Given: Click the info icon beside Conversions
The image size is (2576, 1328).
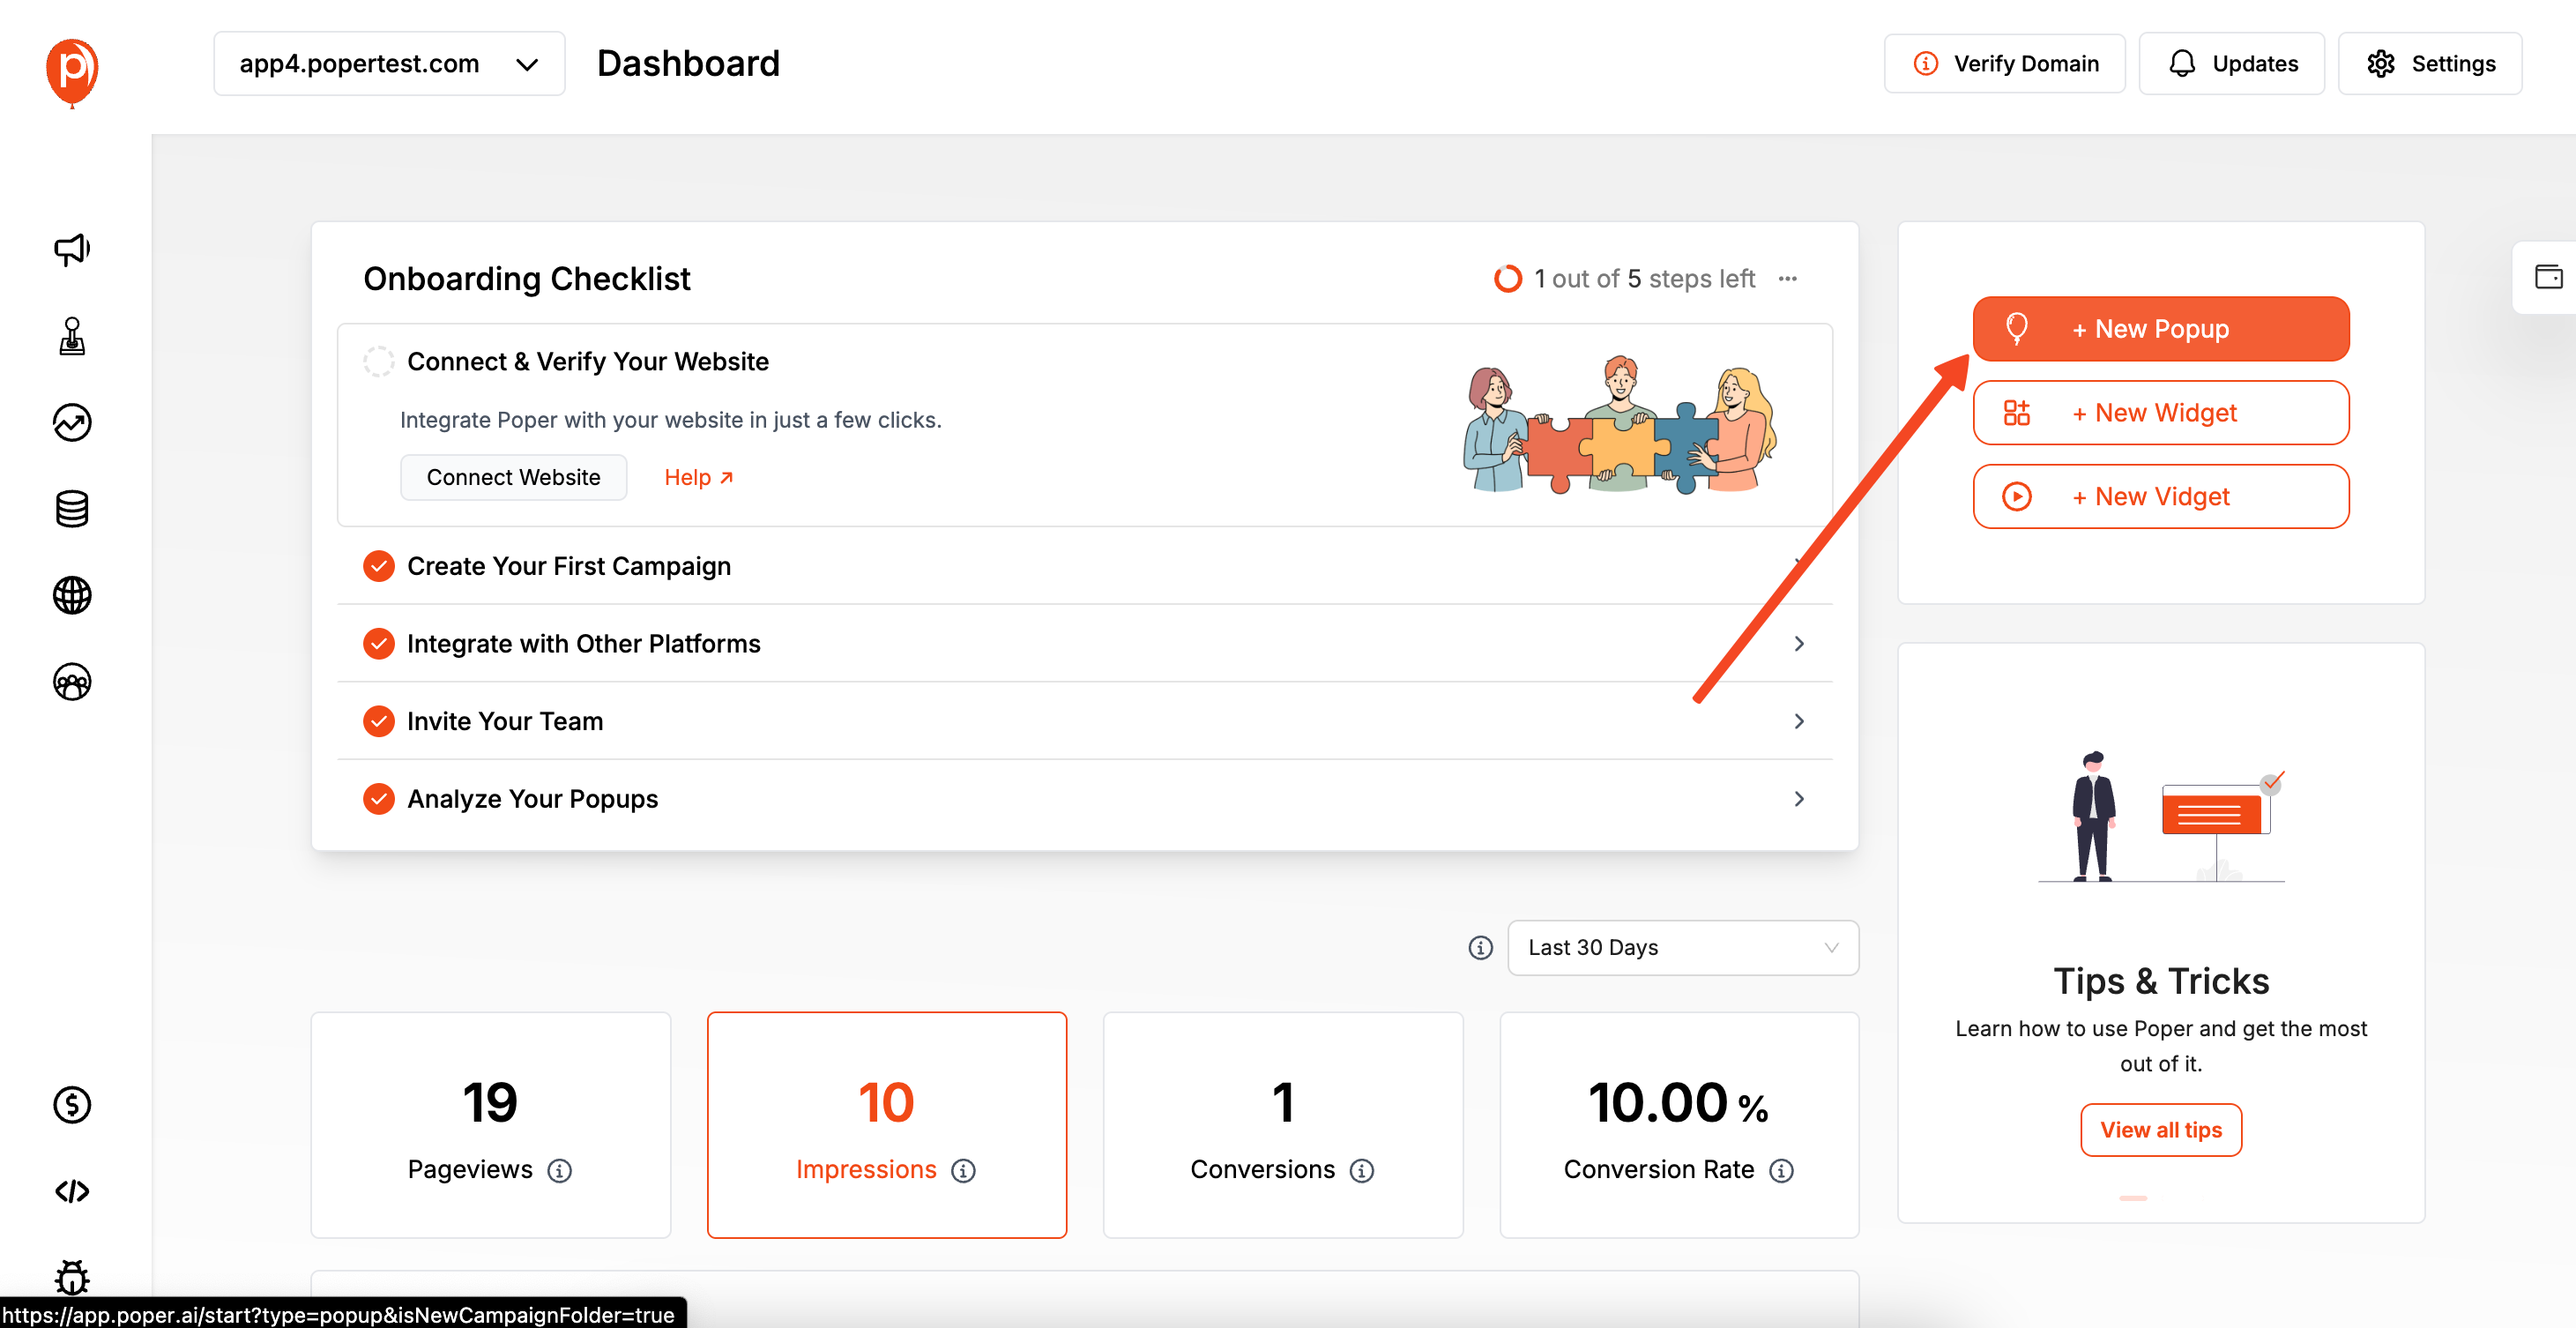Looking at the screenshot, I should click(x=1361, y=1170).
